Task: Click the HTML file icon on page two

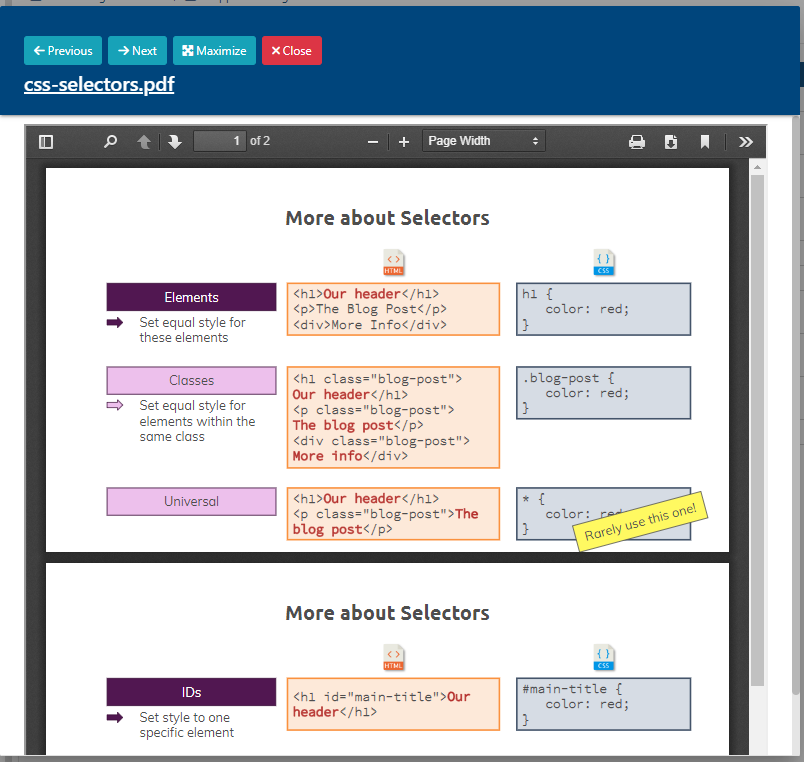Action: [394, 657]
